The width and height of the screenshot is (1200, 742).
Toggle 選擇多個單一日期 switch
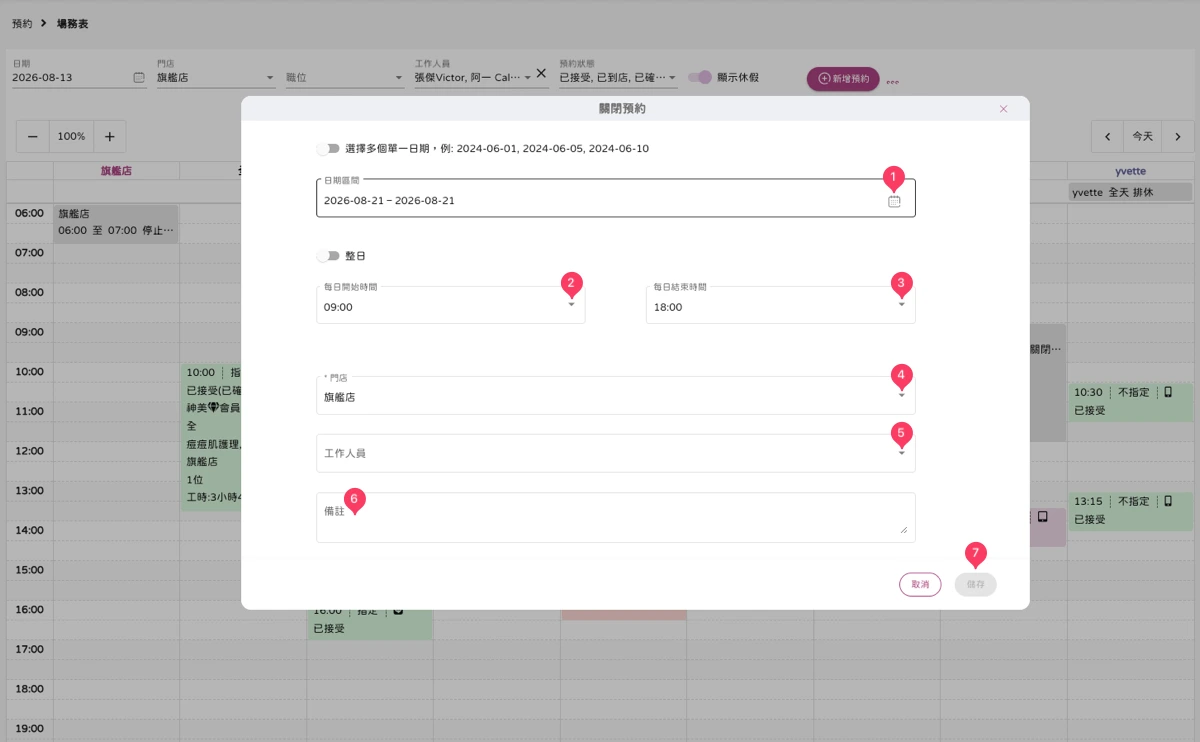(x=328, y=149)
